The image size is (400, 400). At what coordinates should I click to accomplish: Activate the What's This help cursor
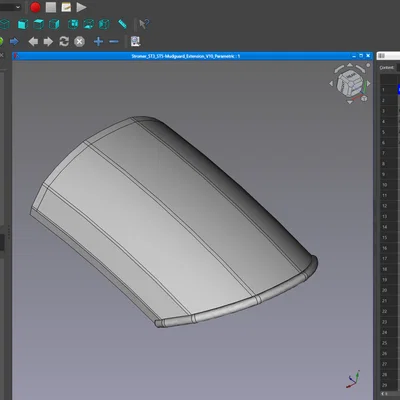point(144,24)
